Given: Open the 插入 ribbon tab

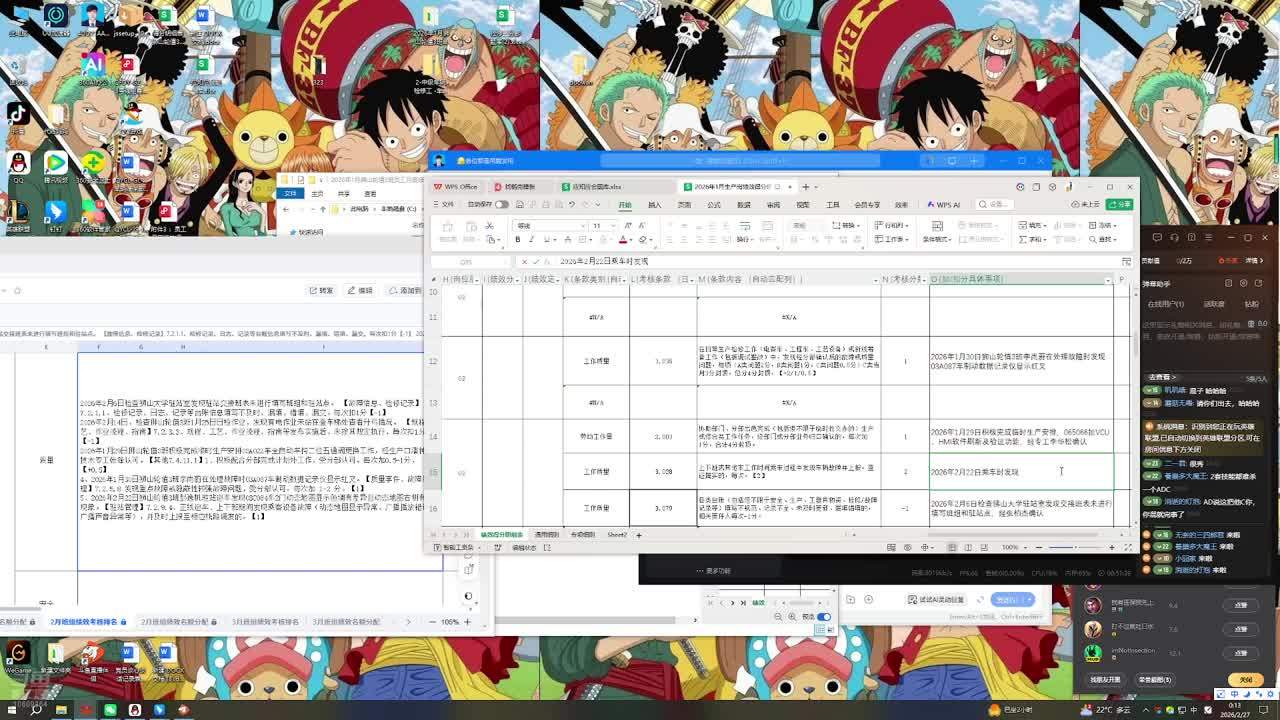Looking at the screenshot, I should tap(654, 205).
